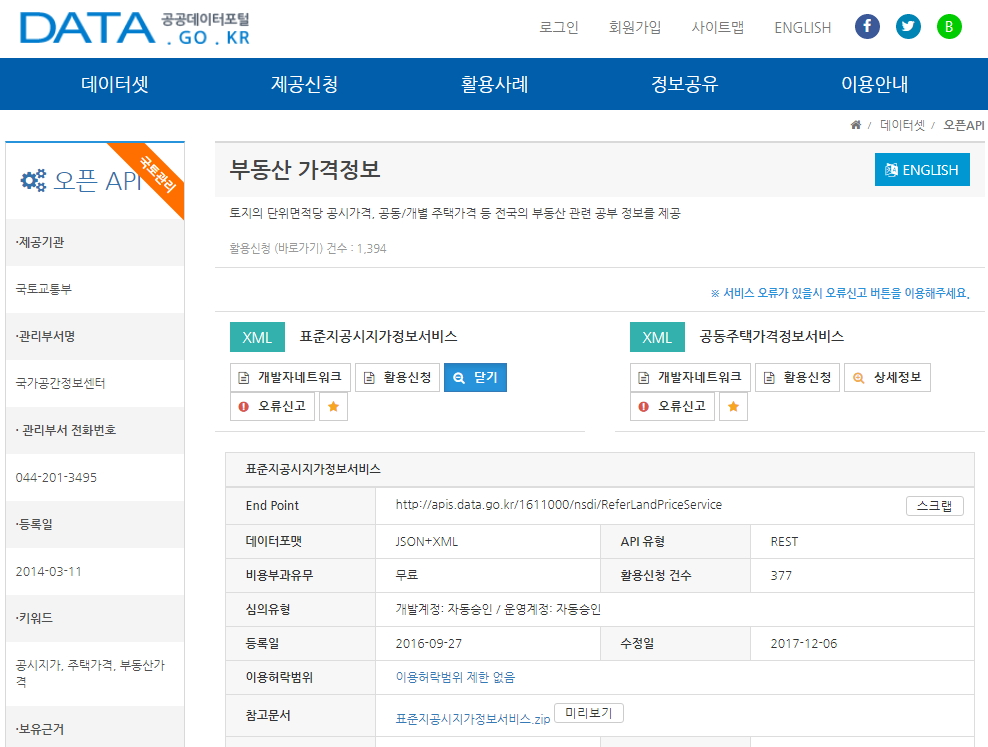
Task: Click the 심의유형 value 개발계정: 자동승인
Action: [498, 609]
